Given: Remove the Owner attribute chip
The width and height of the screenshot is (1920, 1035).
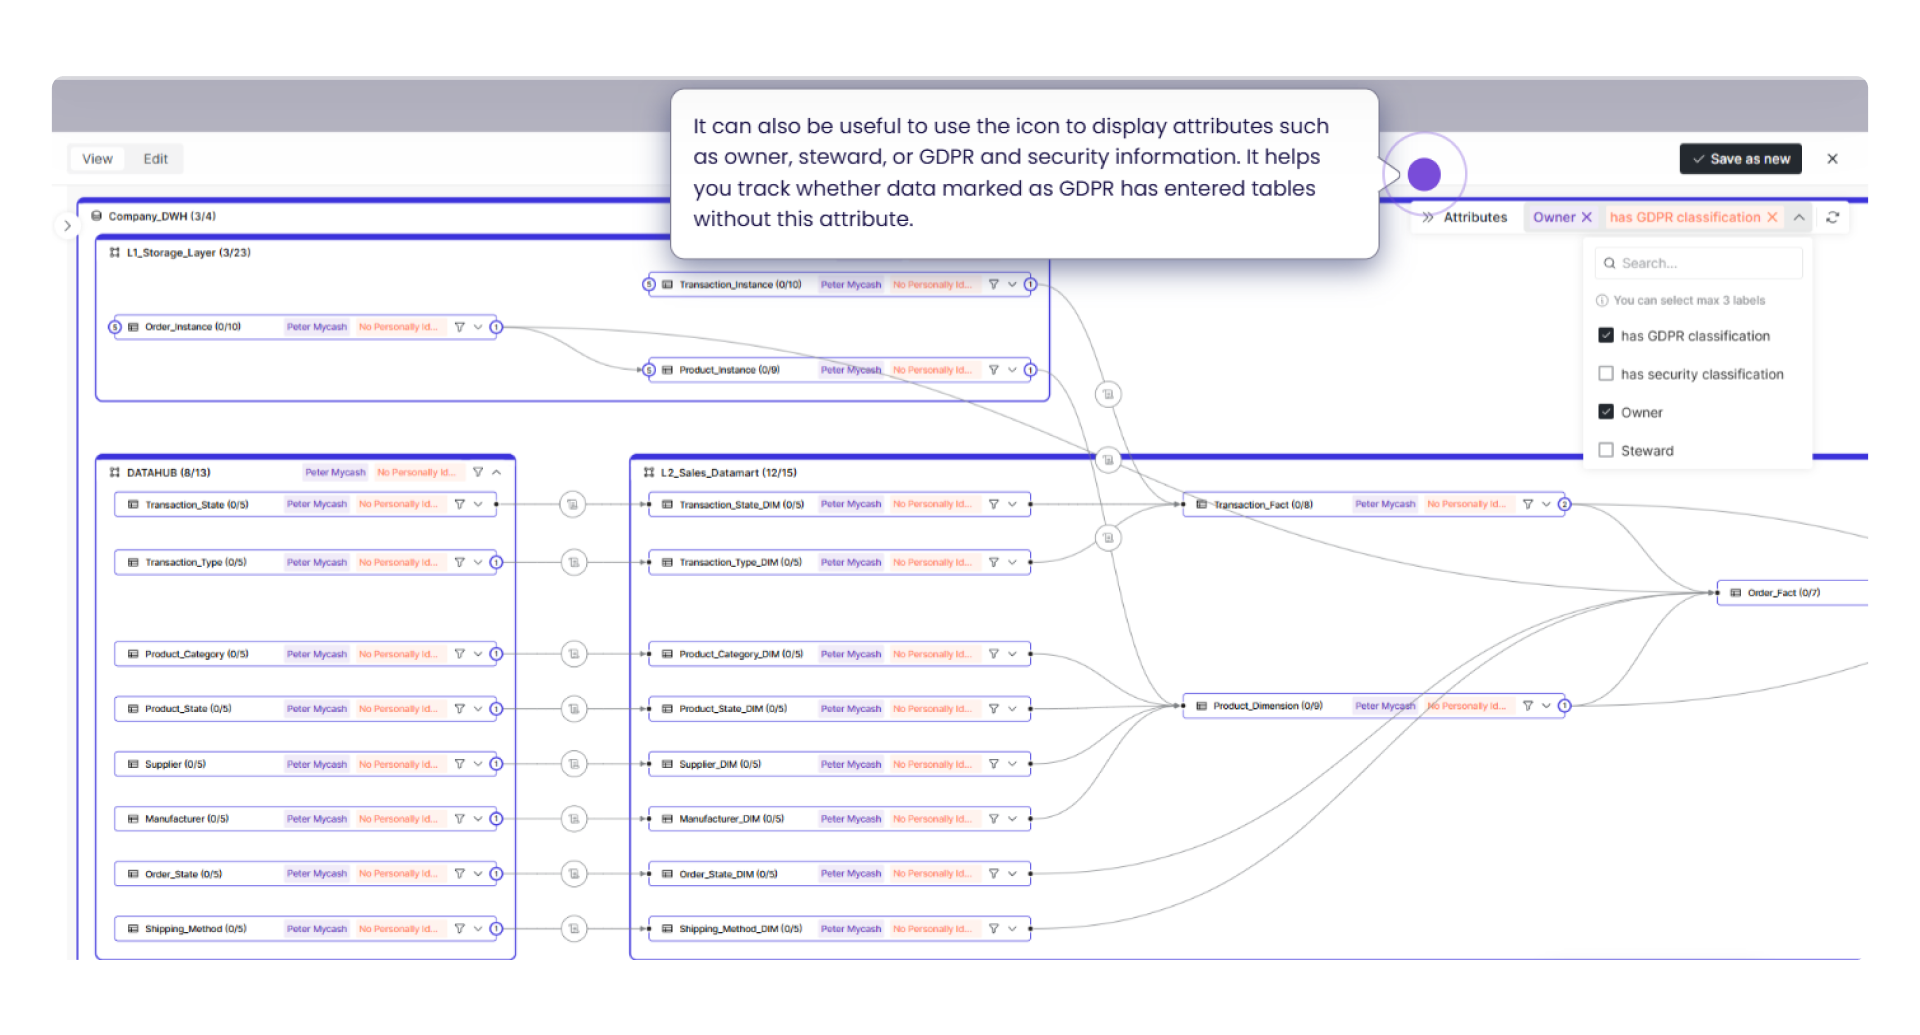Looking at the screenshot, I should pos(1585,217).
